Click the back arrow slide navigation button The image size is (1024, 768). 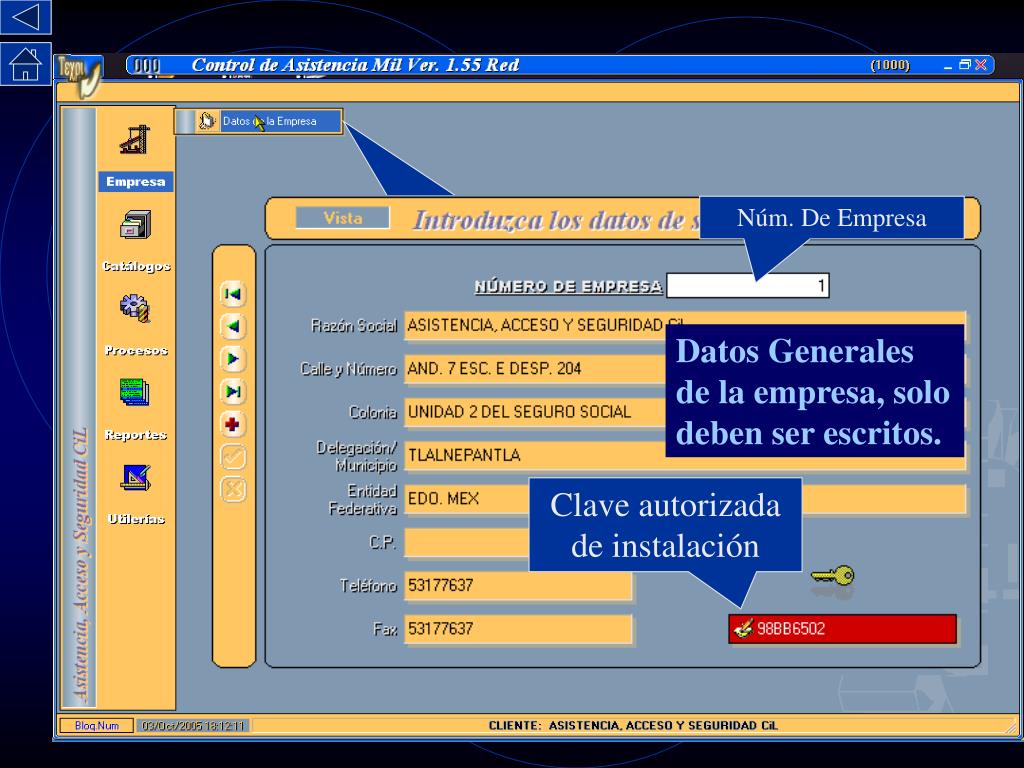25,17
